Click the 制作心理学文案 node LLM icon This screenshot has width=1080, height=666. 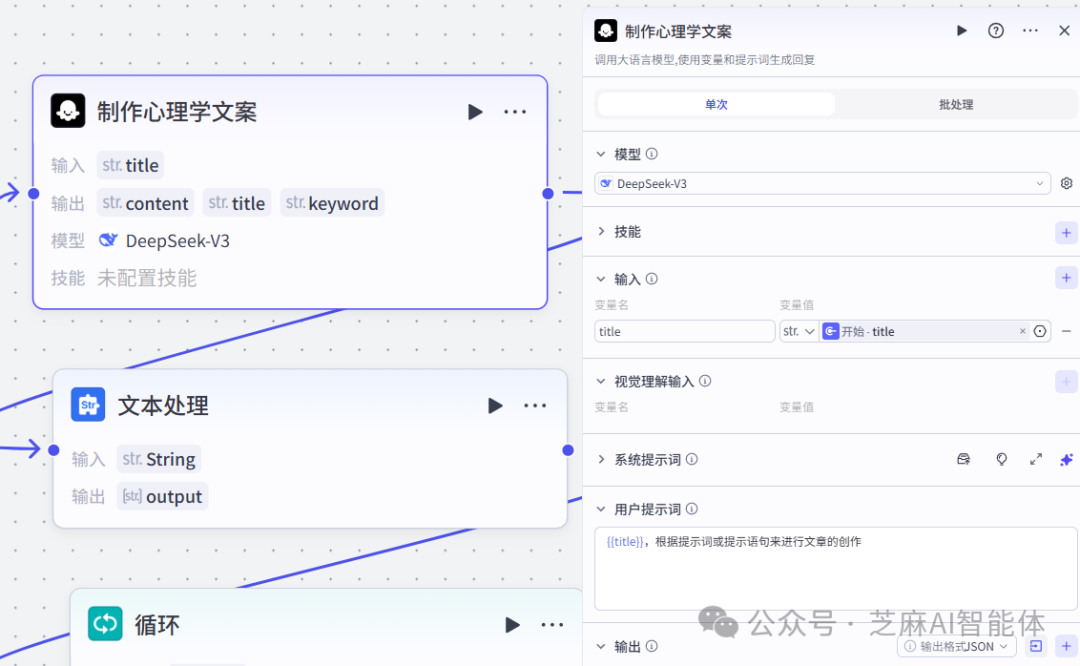pos(68,111)
